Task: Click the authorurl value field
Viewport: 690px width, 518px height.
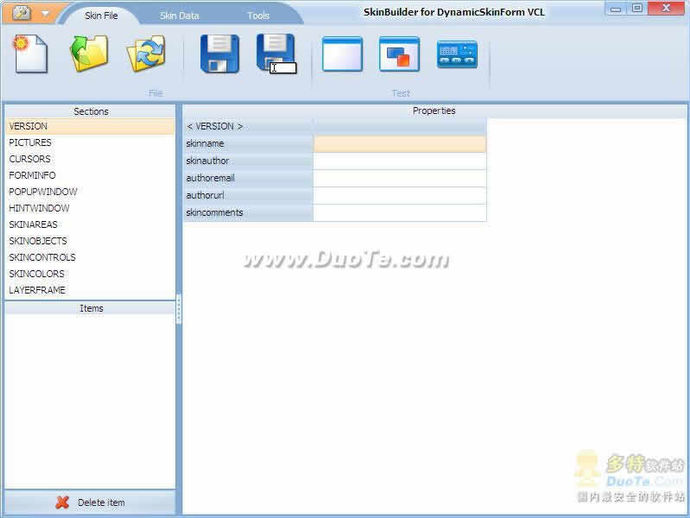Action: tap(400, 195)
